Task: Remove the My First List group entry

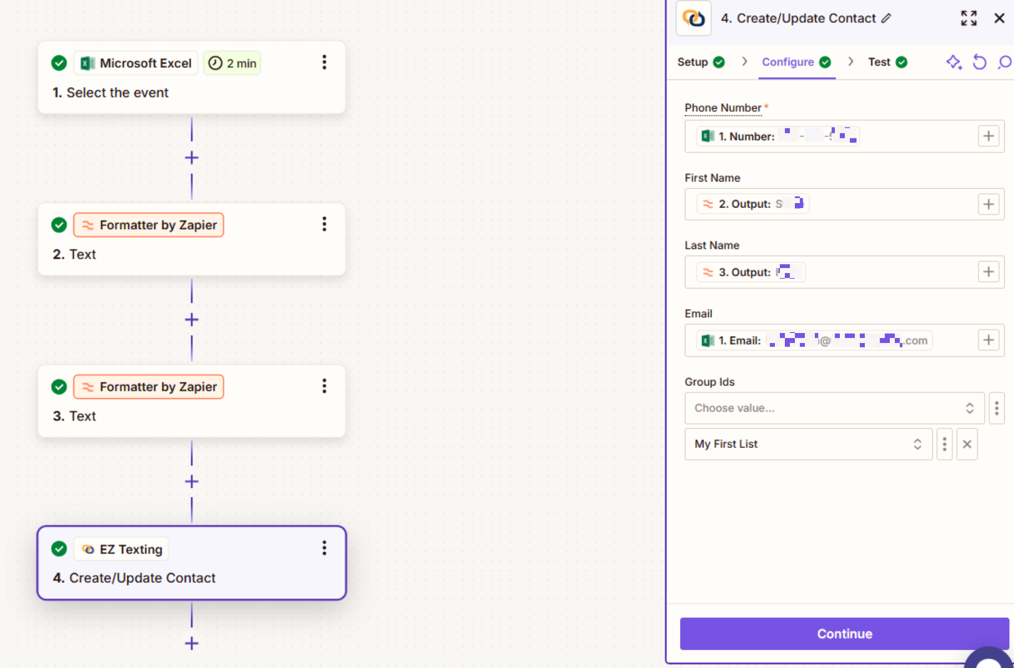Action: tap(967, 444)
